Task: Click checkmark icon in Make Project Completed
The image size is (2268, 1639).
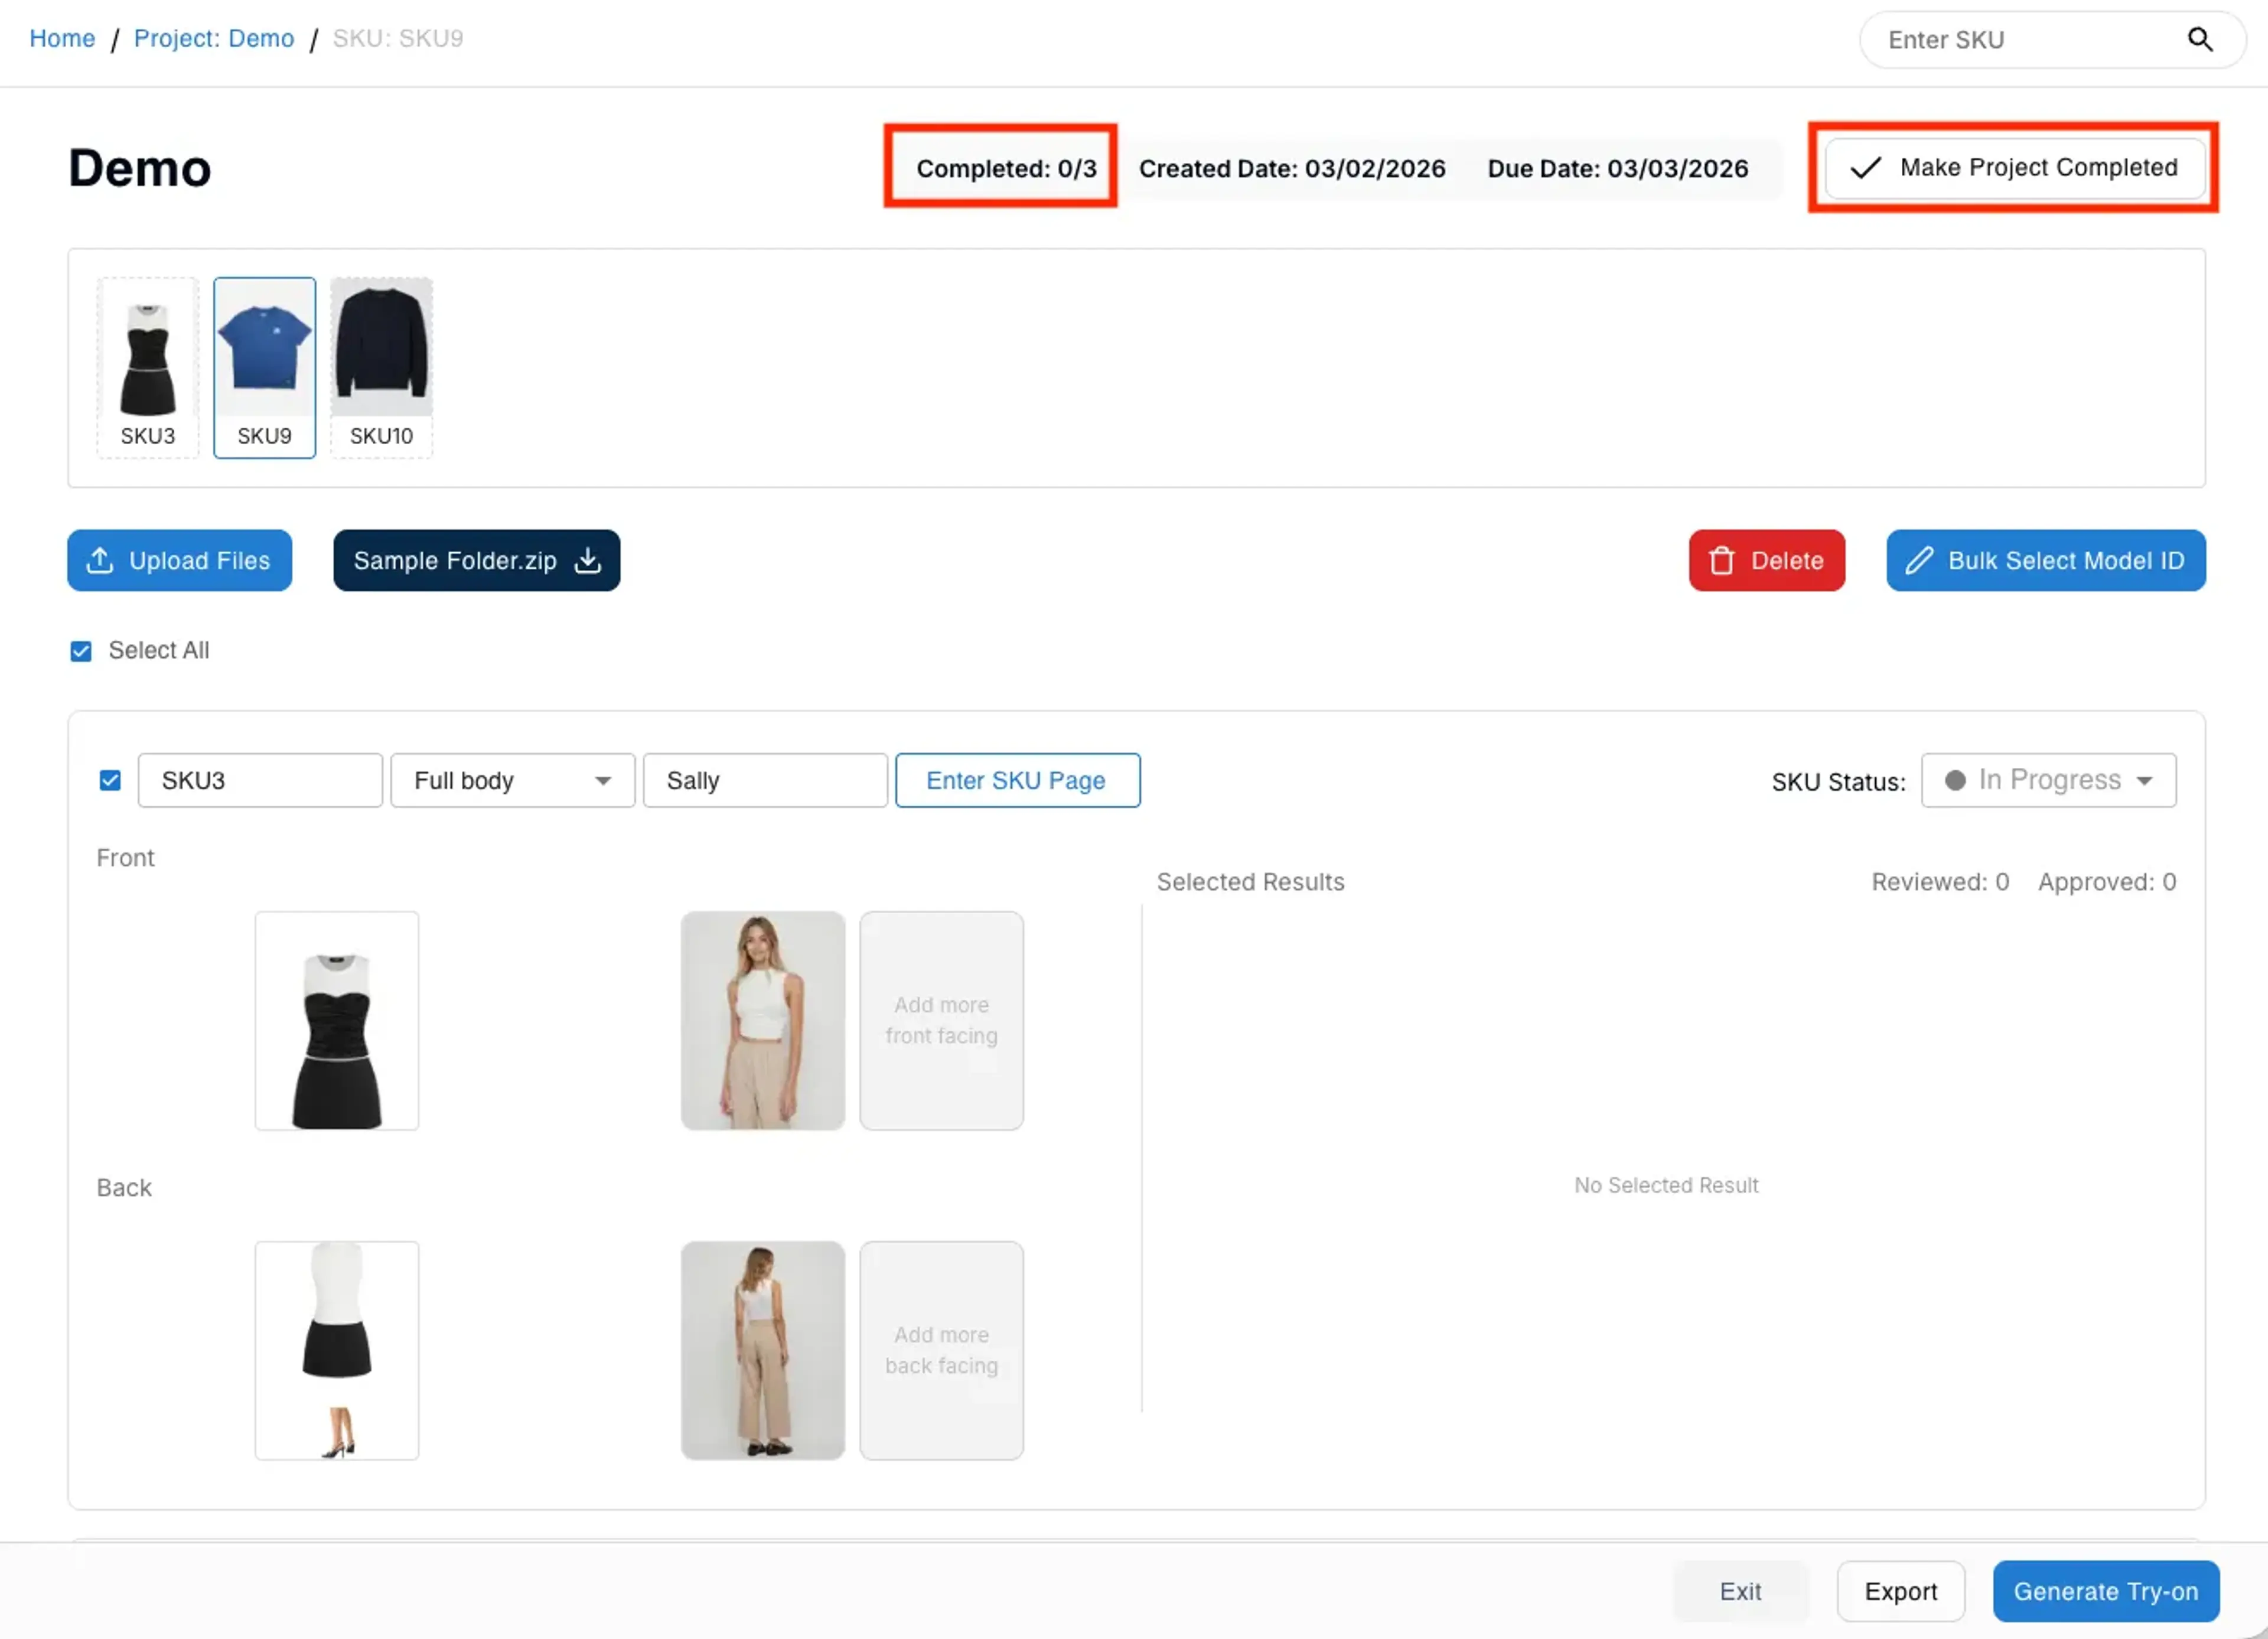Action: coord(1865,168)
